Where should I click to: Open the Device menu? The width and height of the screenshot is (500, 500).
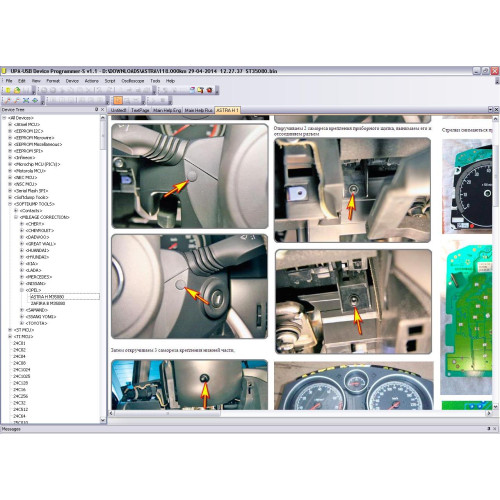pos(72,81)
